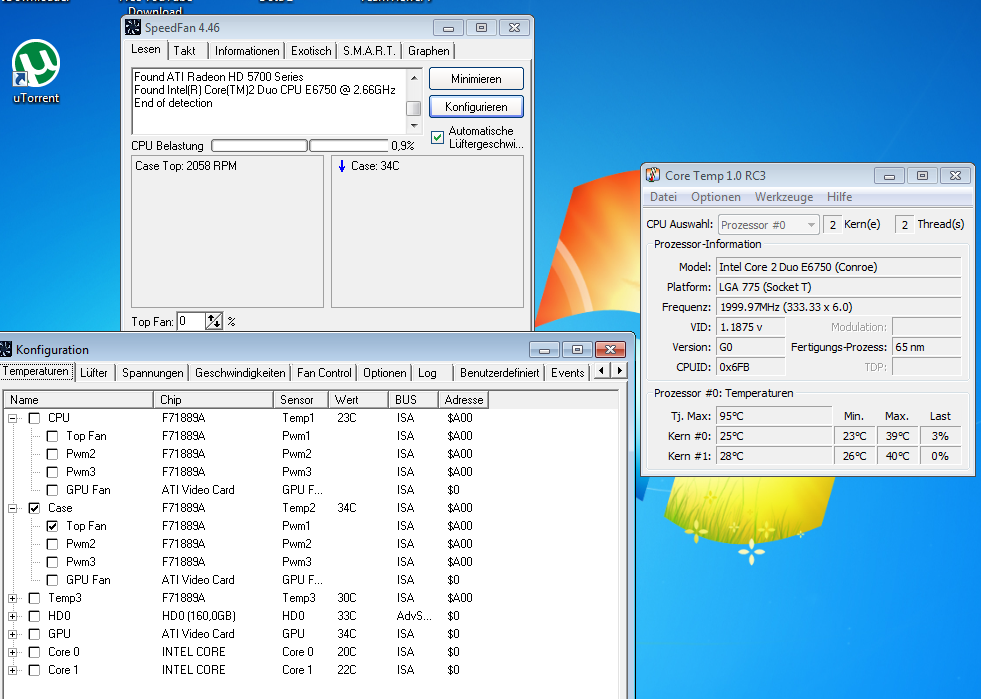The height and width of the screenshot is (699, 981).
Task: Sort by the Sensor column header
Action: (x=301, y=399)
